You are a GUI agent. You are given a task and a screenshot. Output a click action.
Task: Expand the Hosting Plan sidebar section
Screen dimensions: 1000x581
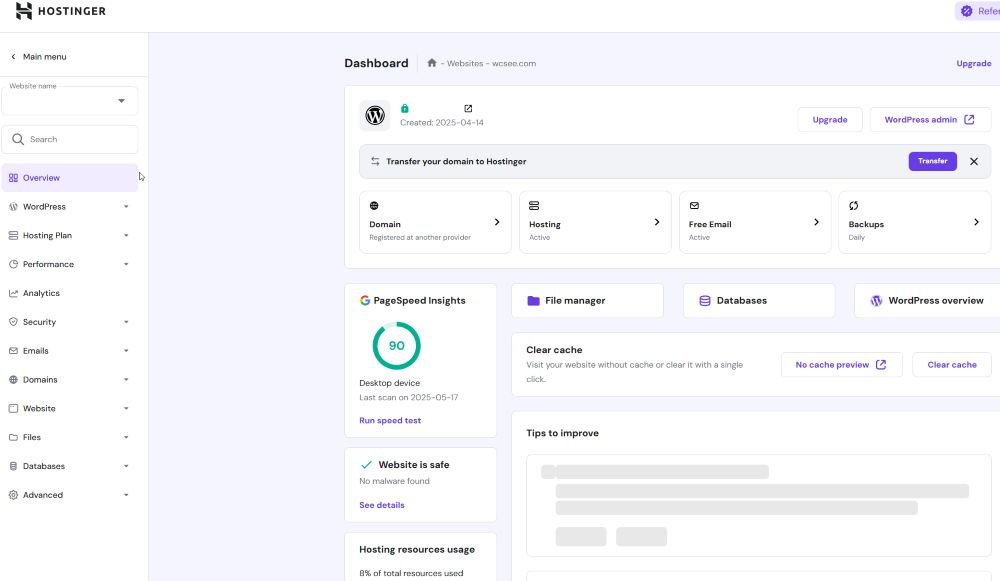[x=126, y=235]
